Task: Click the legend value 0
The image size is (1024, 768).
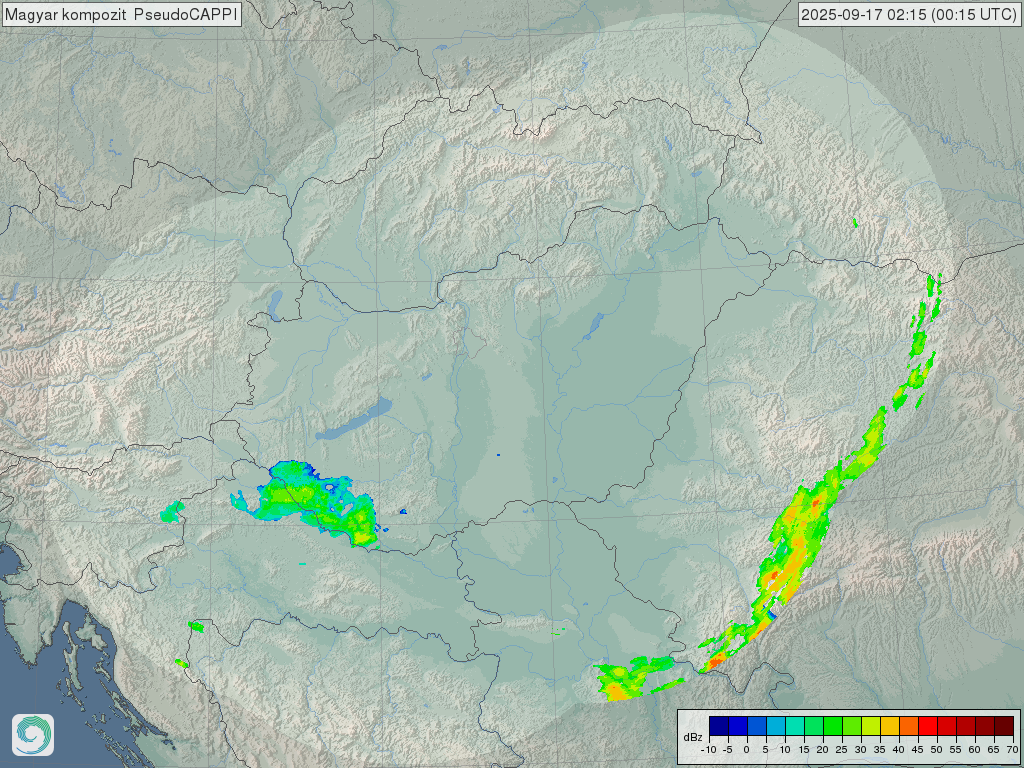Action: pyautogui.click(x=746, y=750)
